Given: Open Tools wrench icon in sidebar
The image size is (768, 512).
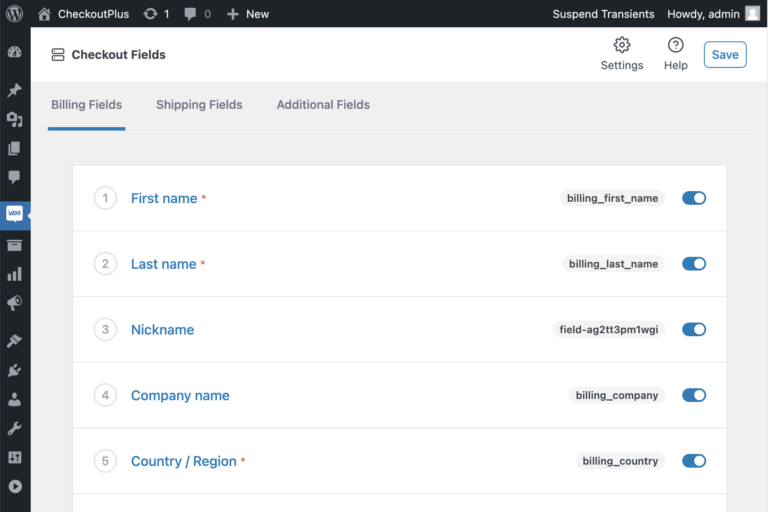Looking at the screenshot, I should pos(15,428).
